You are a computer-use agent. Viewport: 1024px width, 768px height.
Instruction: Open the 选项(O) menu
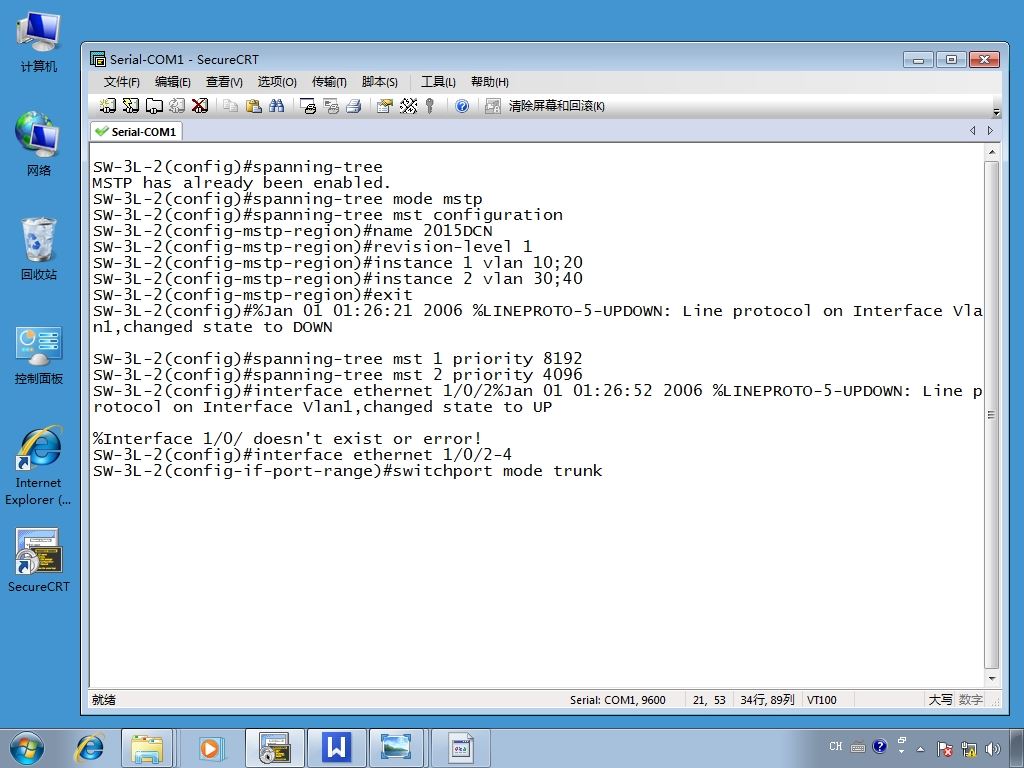[x=277, y=82]
